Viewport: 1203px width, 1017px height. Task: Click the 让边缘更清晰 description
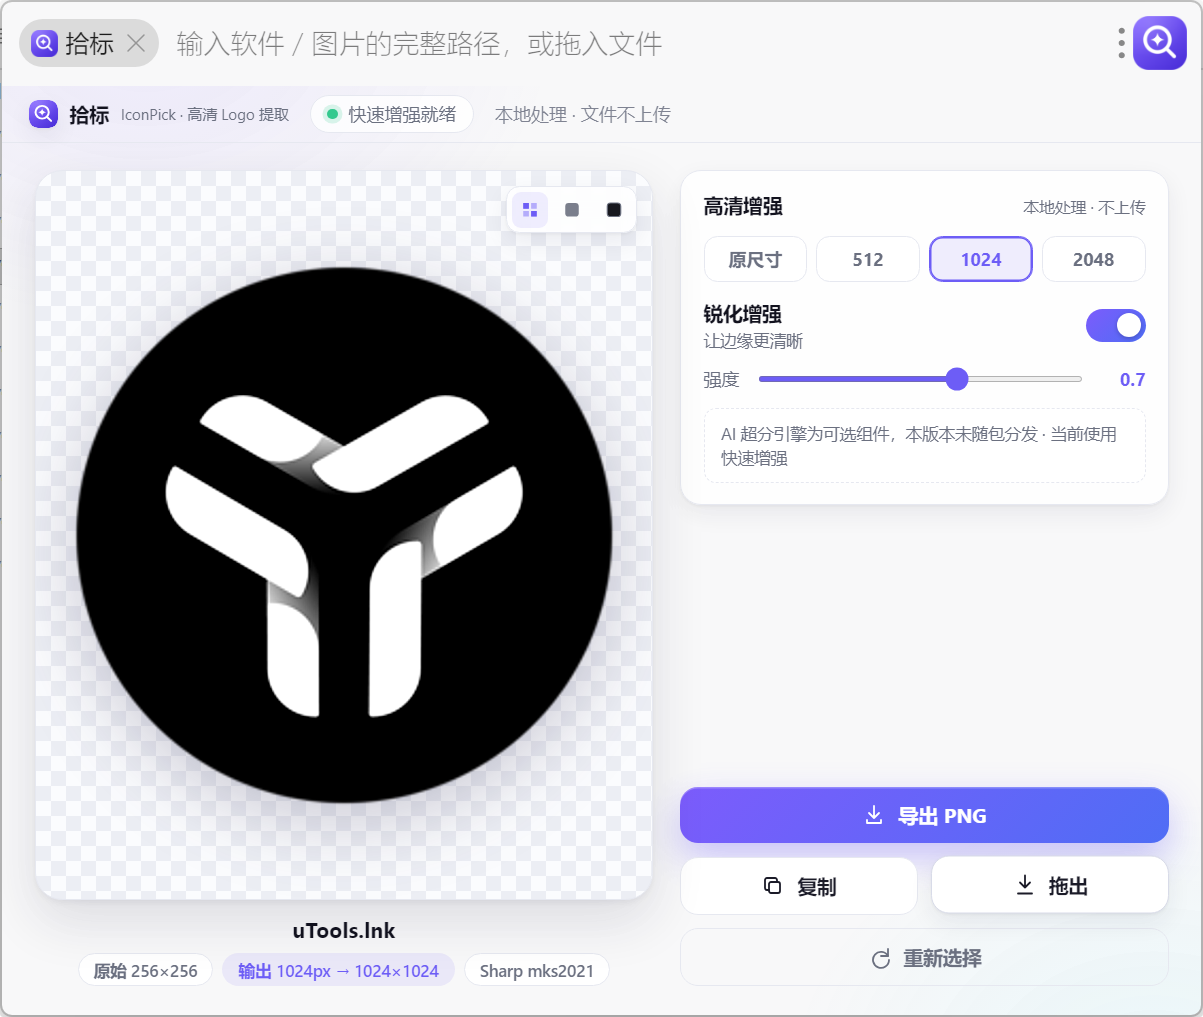coord(753,341)
